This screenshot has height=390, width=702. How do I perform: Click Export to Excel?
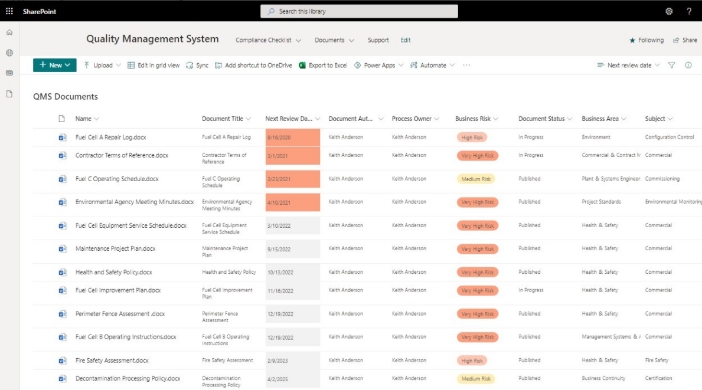323,65
